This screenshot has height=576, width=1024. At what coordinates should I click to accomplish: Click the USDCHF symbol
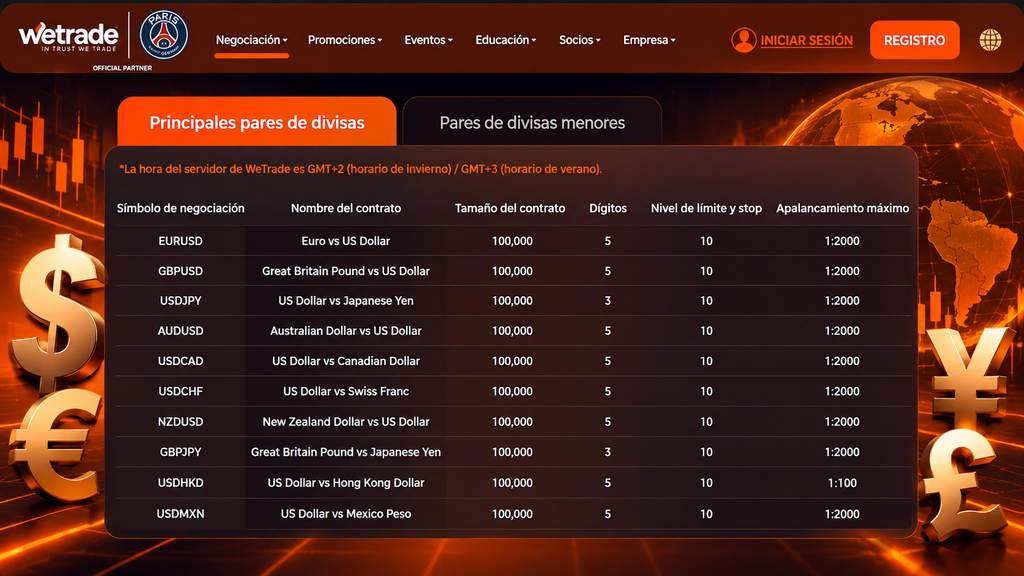coord(180,391)
